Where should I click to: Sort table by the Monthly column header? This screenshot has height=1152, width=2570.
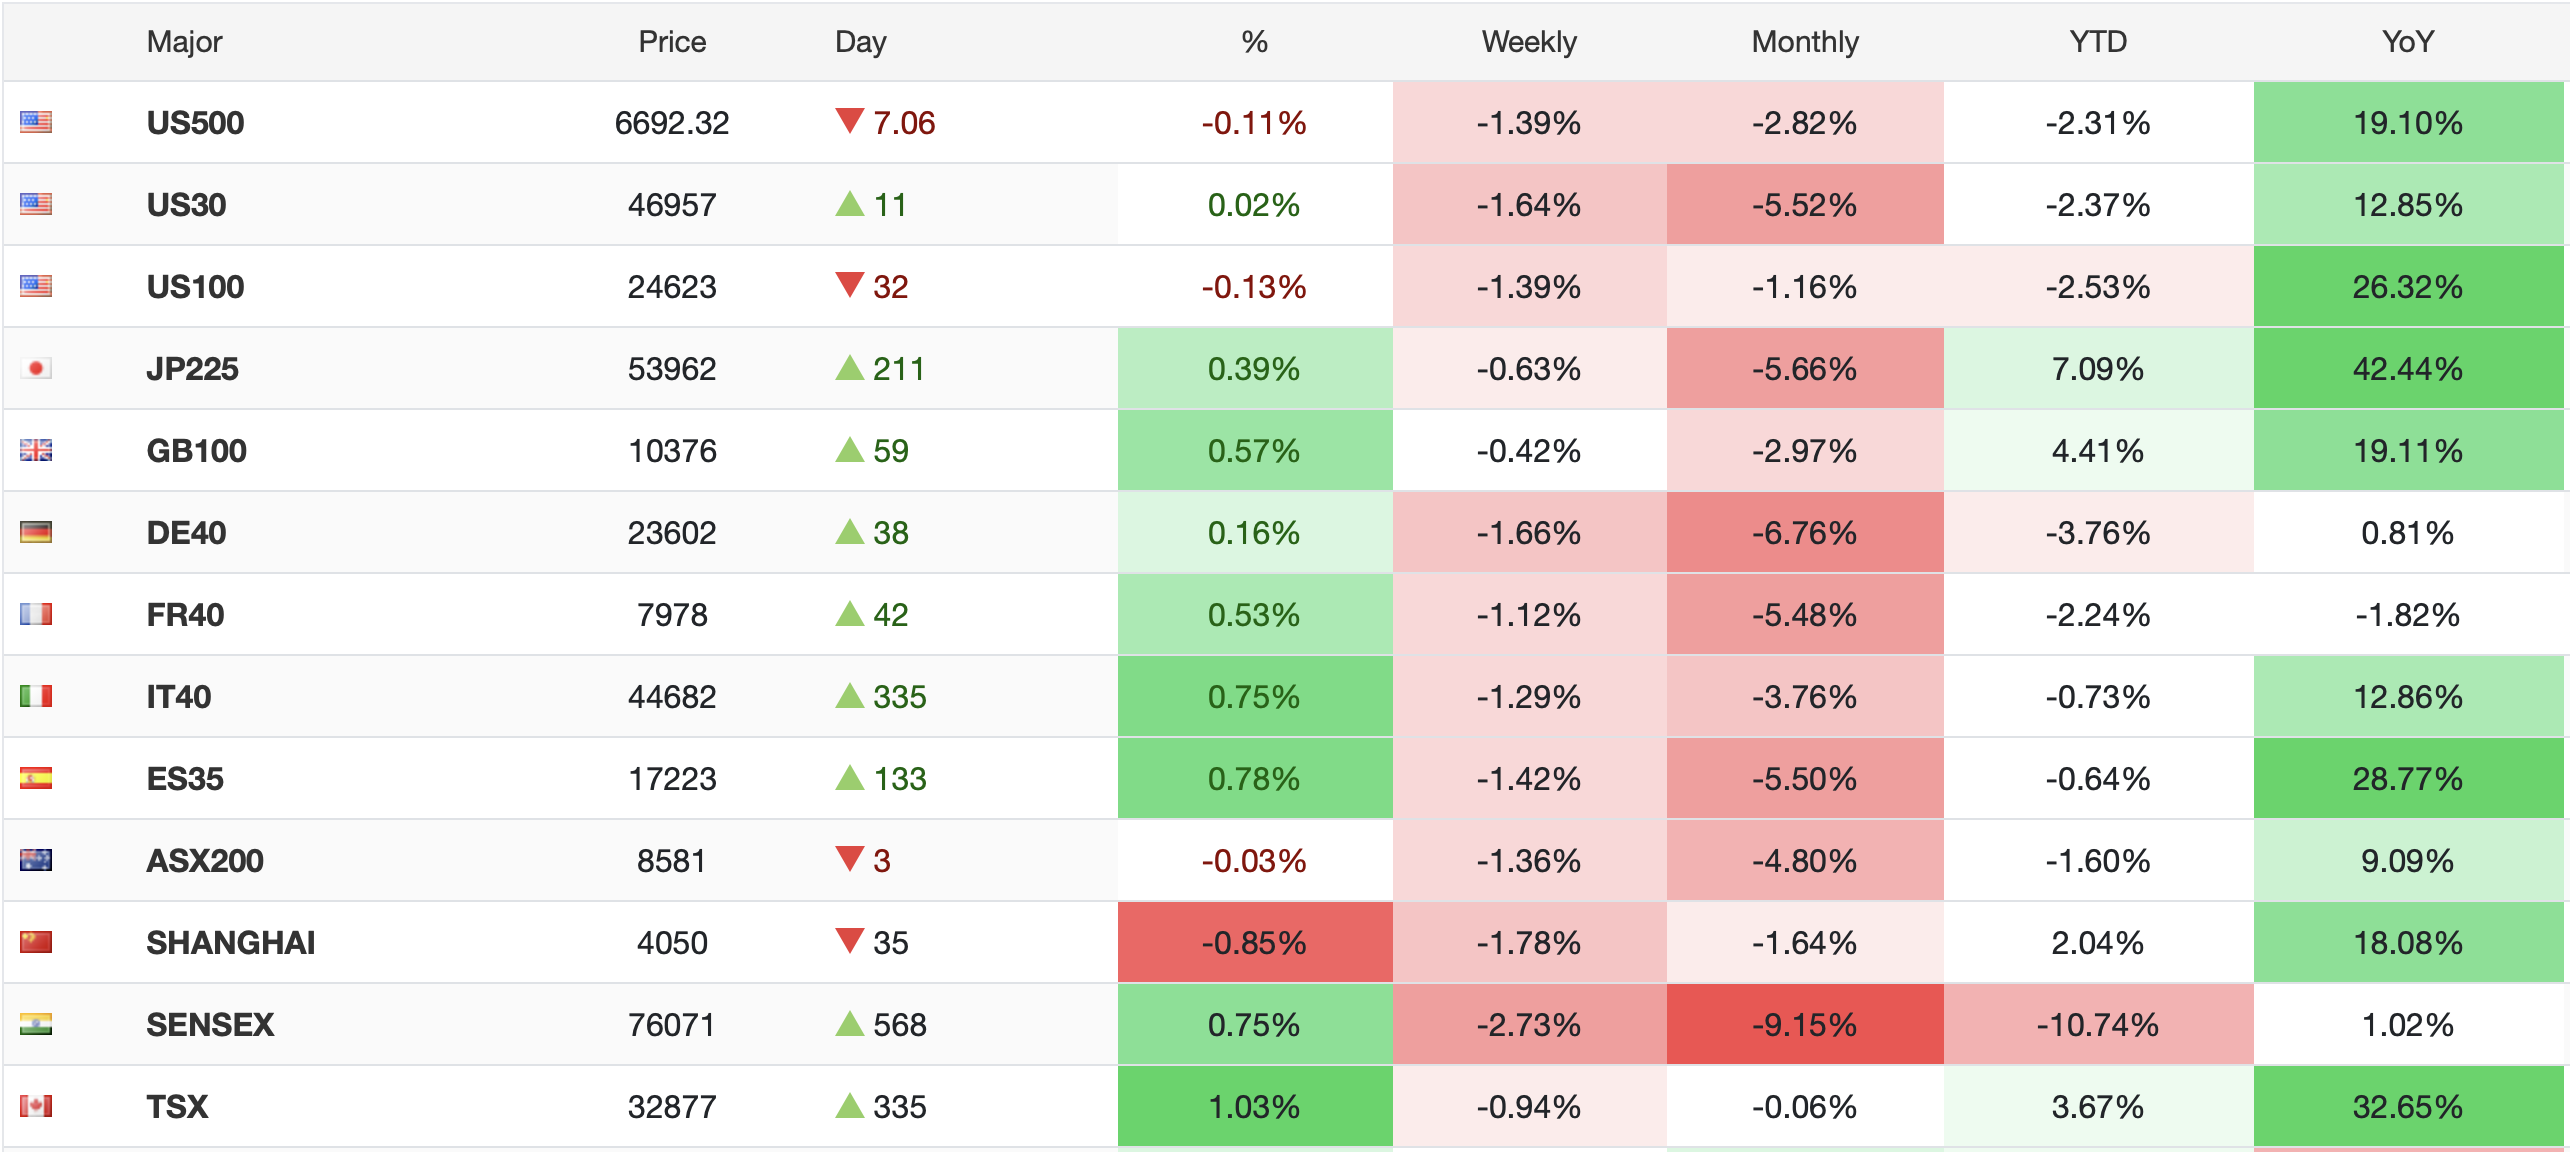click(x=1804, y=42)
